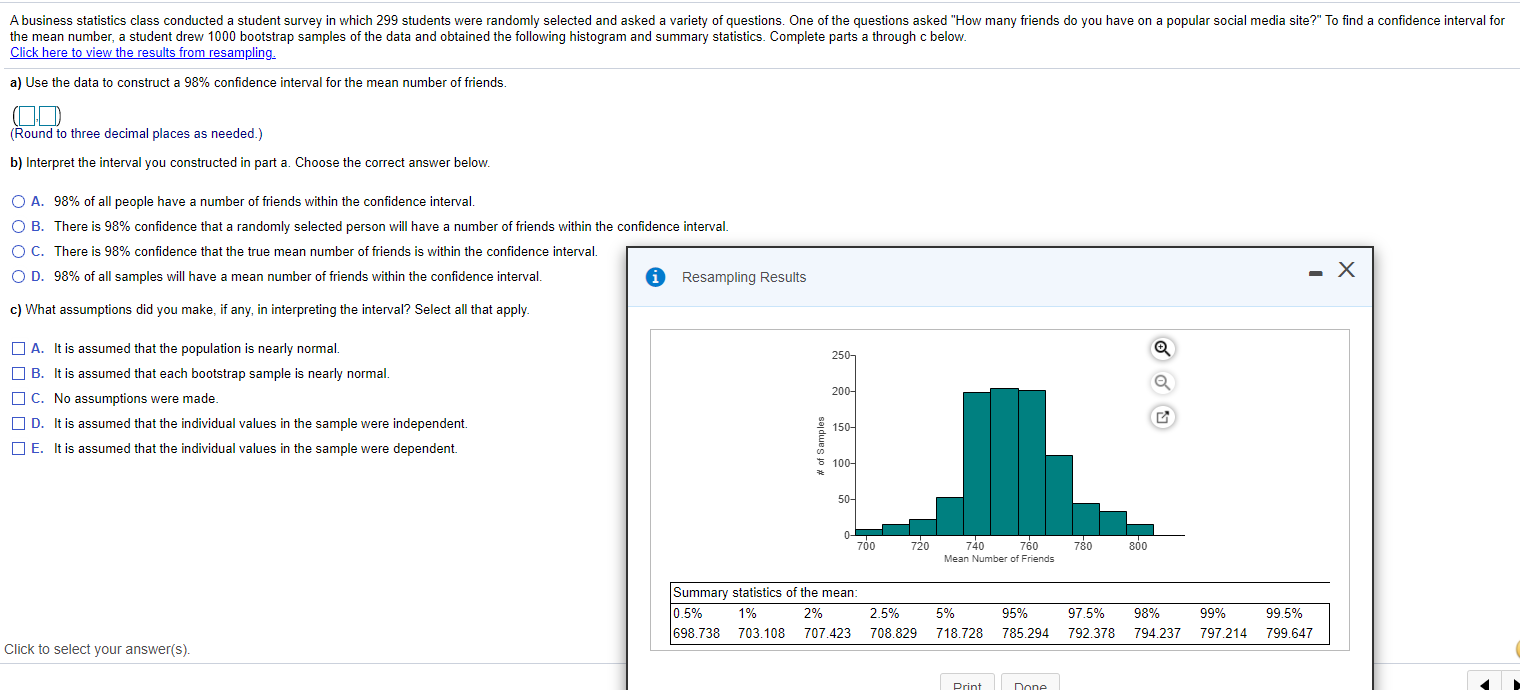Click the upper bound answer box

(50, 116)
